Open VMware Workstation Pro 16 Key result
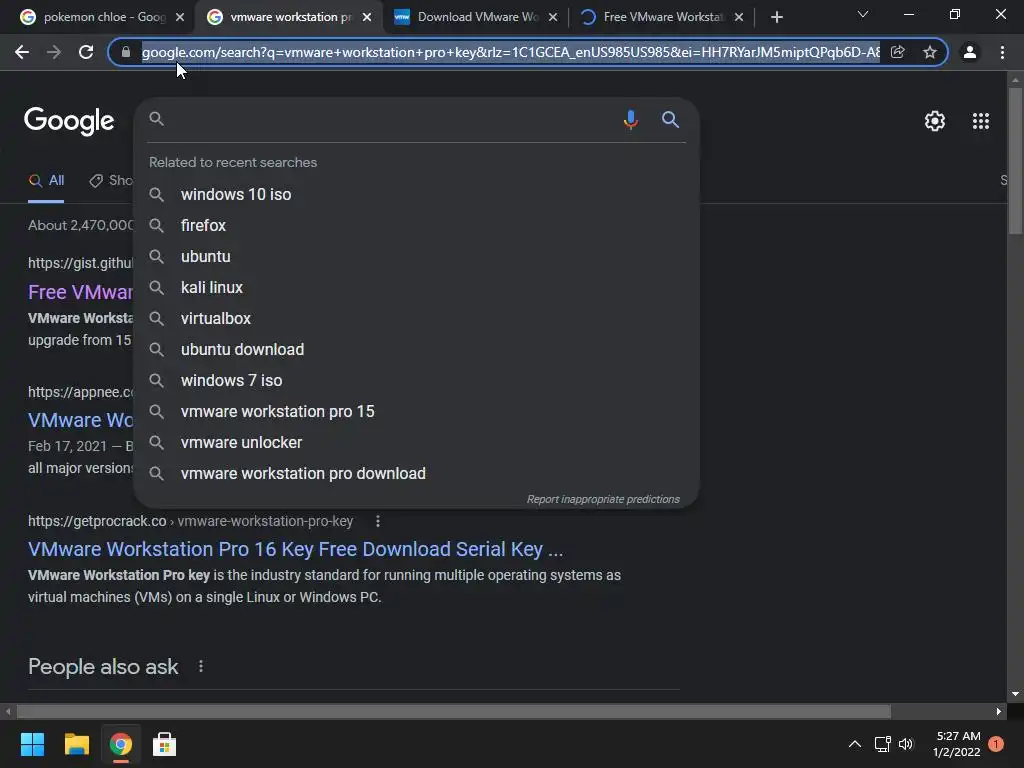The height and width of the screenshot is (768, 1024). (x=295, y=549)
